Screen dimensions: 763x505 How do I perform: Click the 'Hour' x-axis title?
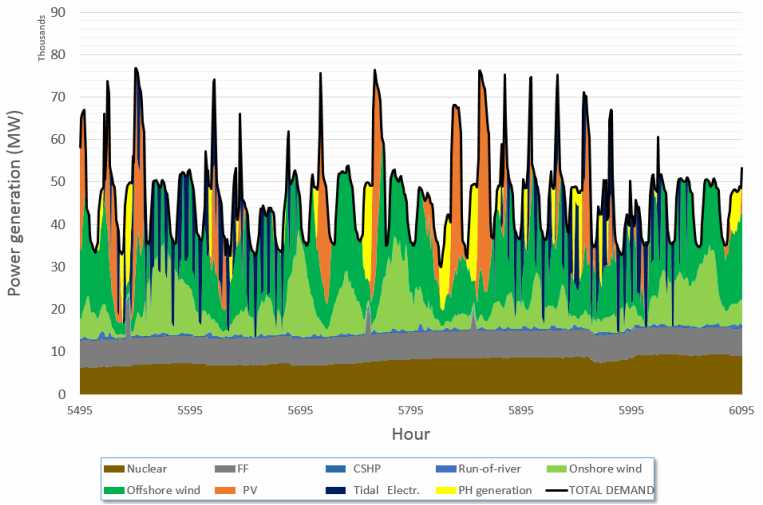[411, 434]
